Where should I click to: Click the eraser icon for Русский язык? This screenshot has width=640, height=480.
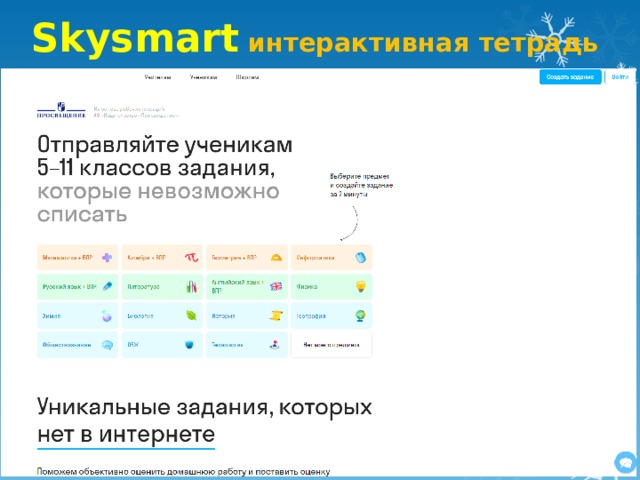pyautogui.click(x=107, y=286)
